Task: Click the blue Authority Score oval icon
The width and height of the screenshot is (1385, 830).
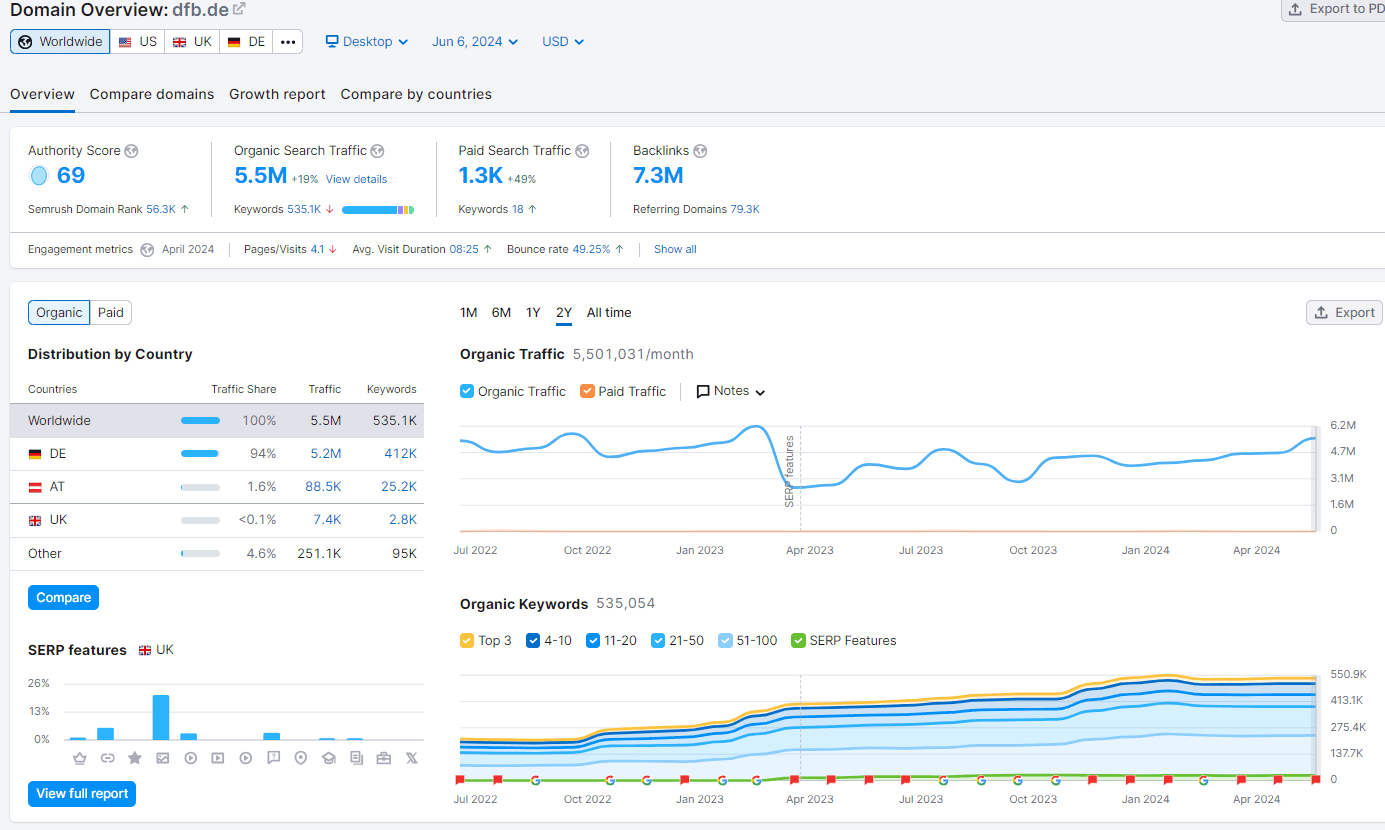Action: tap(39, 176)
